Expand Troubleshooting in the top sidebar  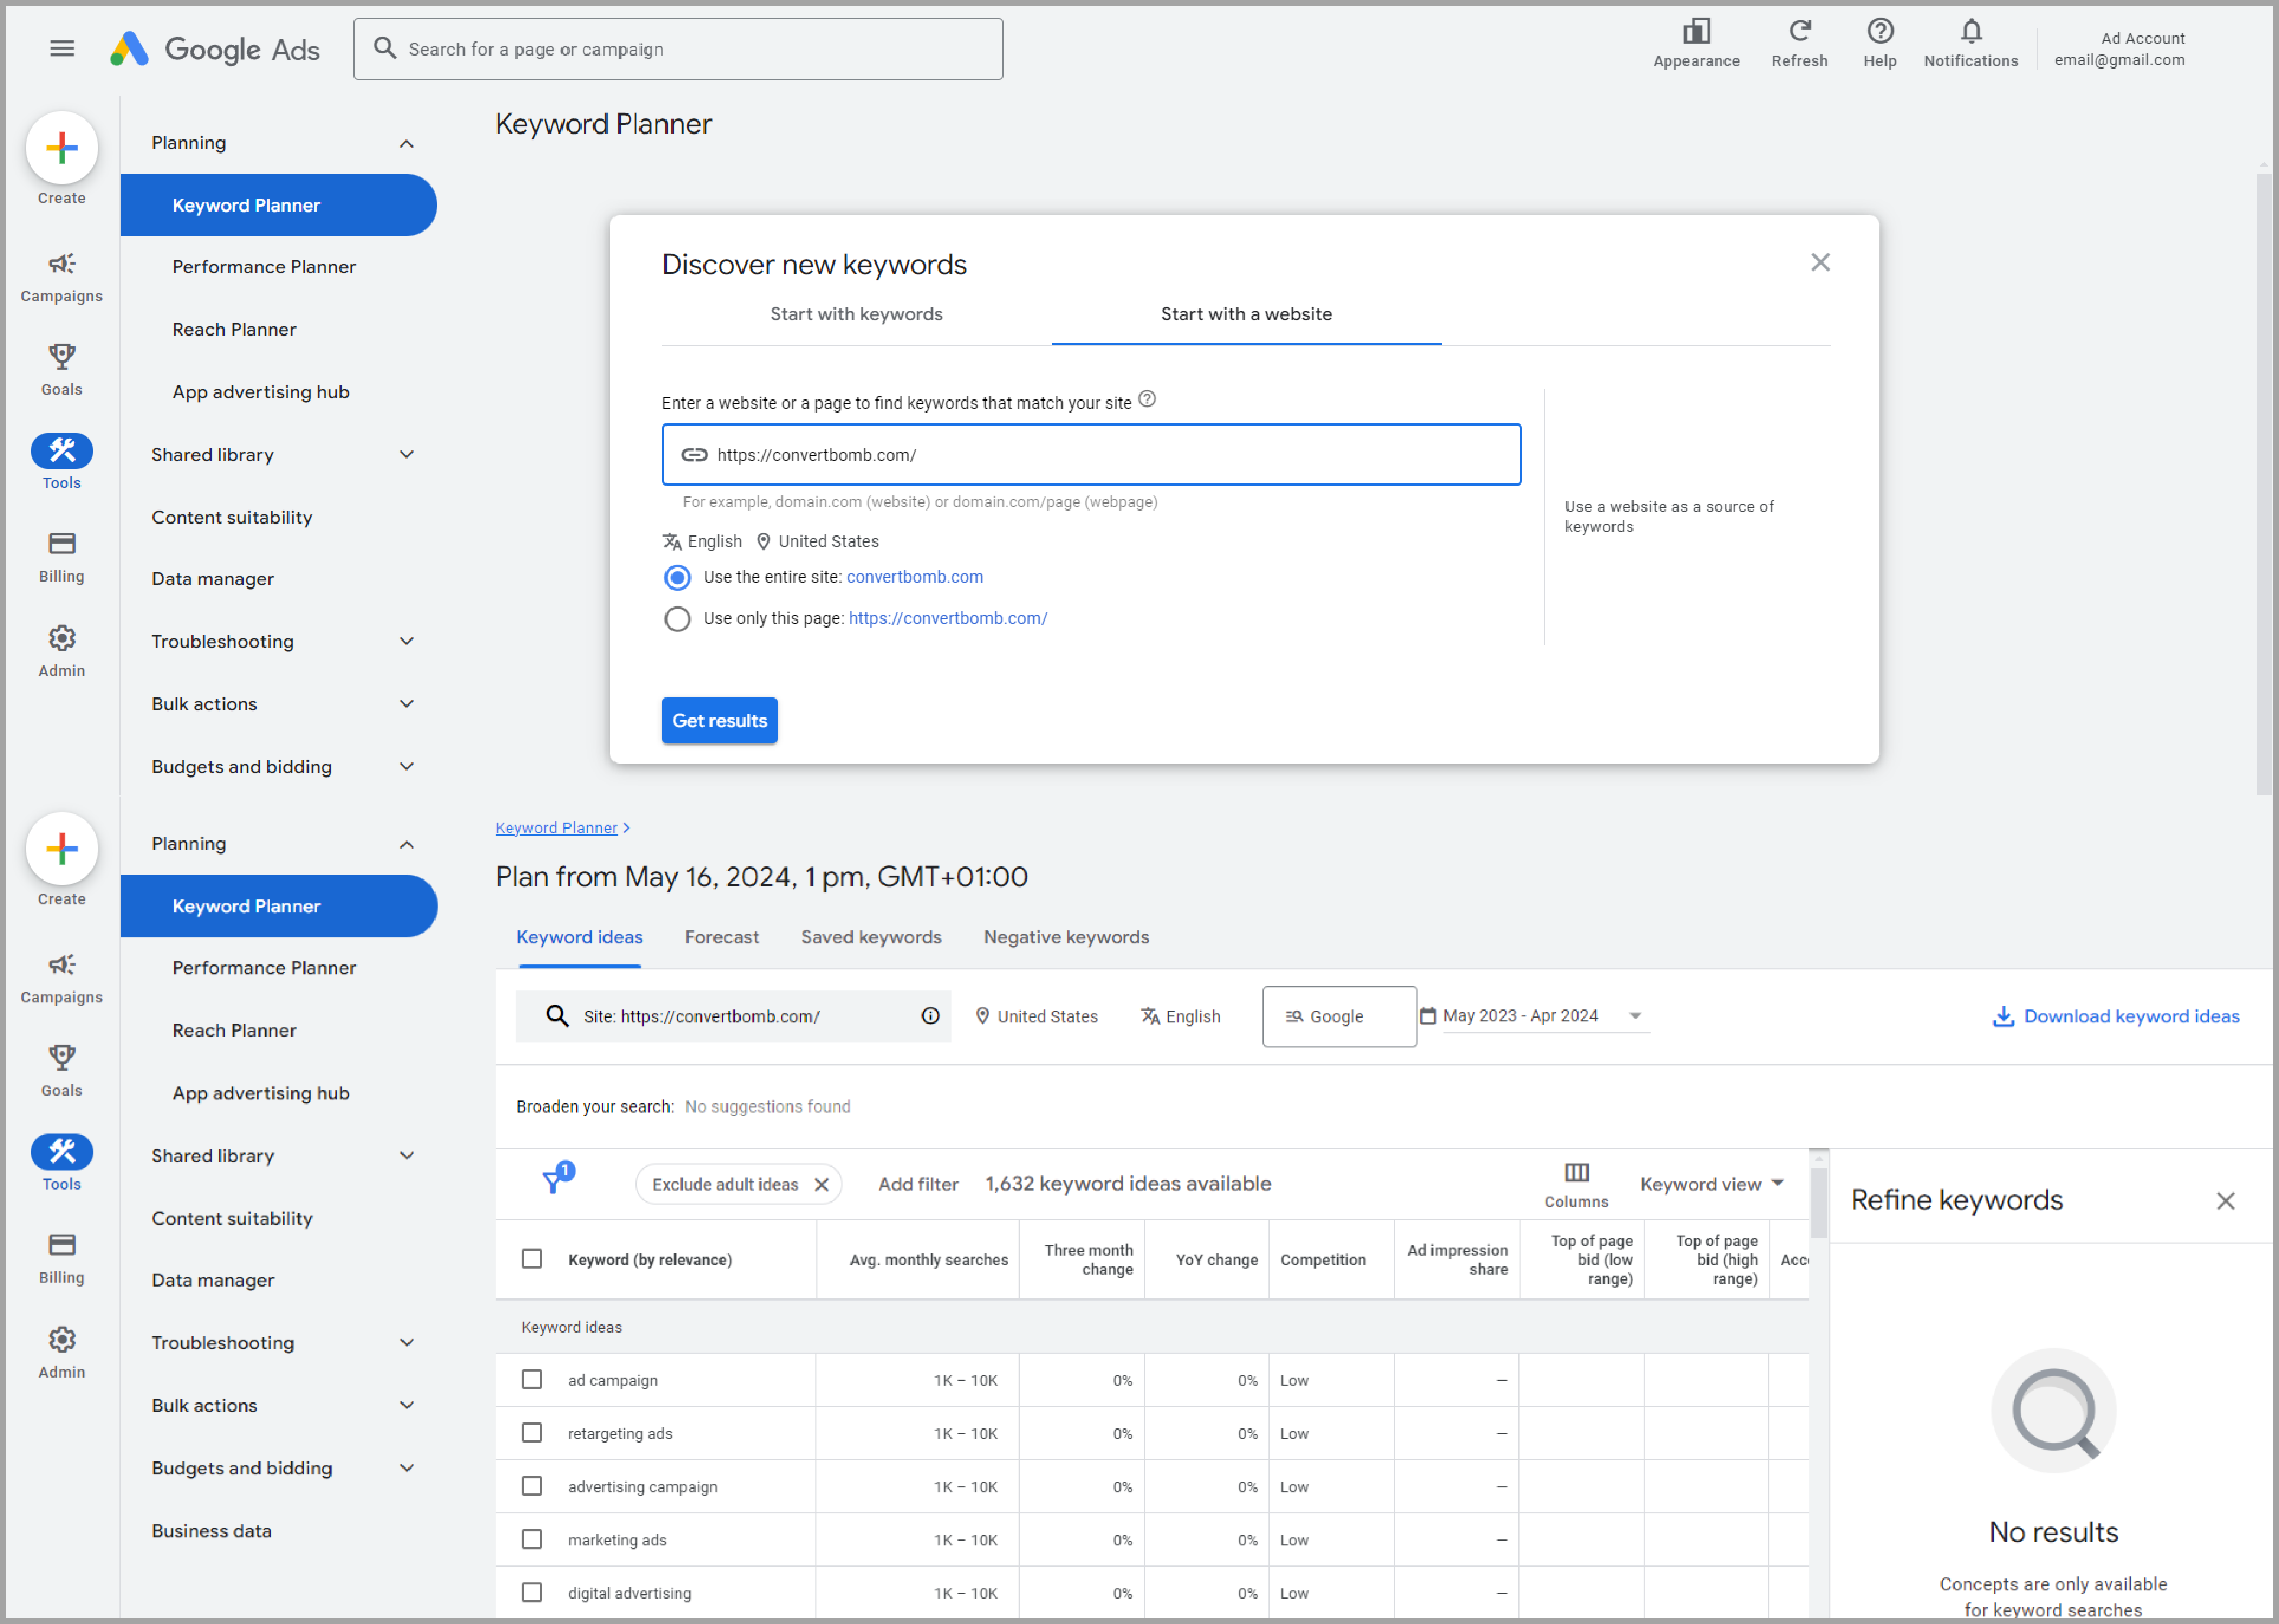(406, 642)
